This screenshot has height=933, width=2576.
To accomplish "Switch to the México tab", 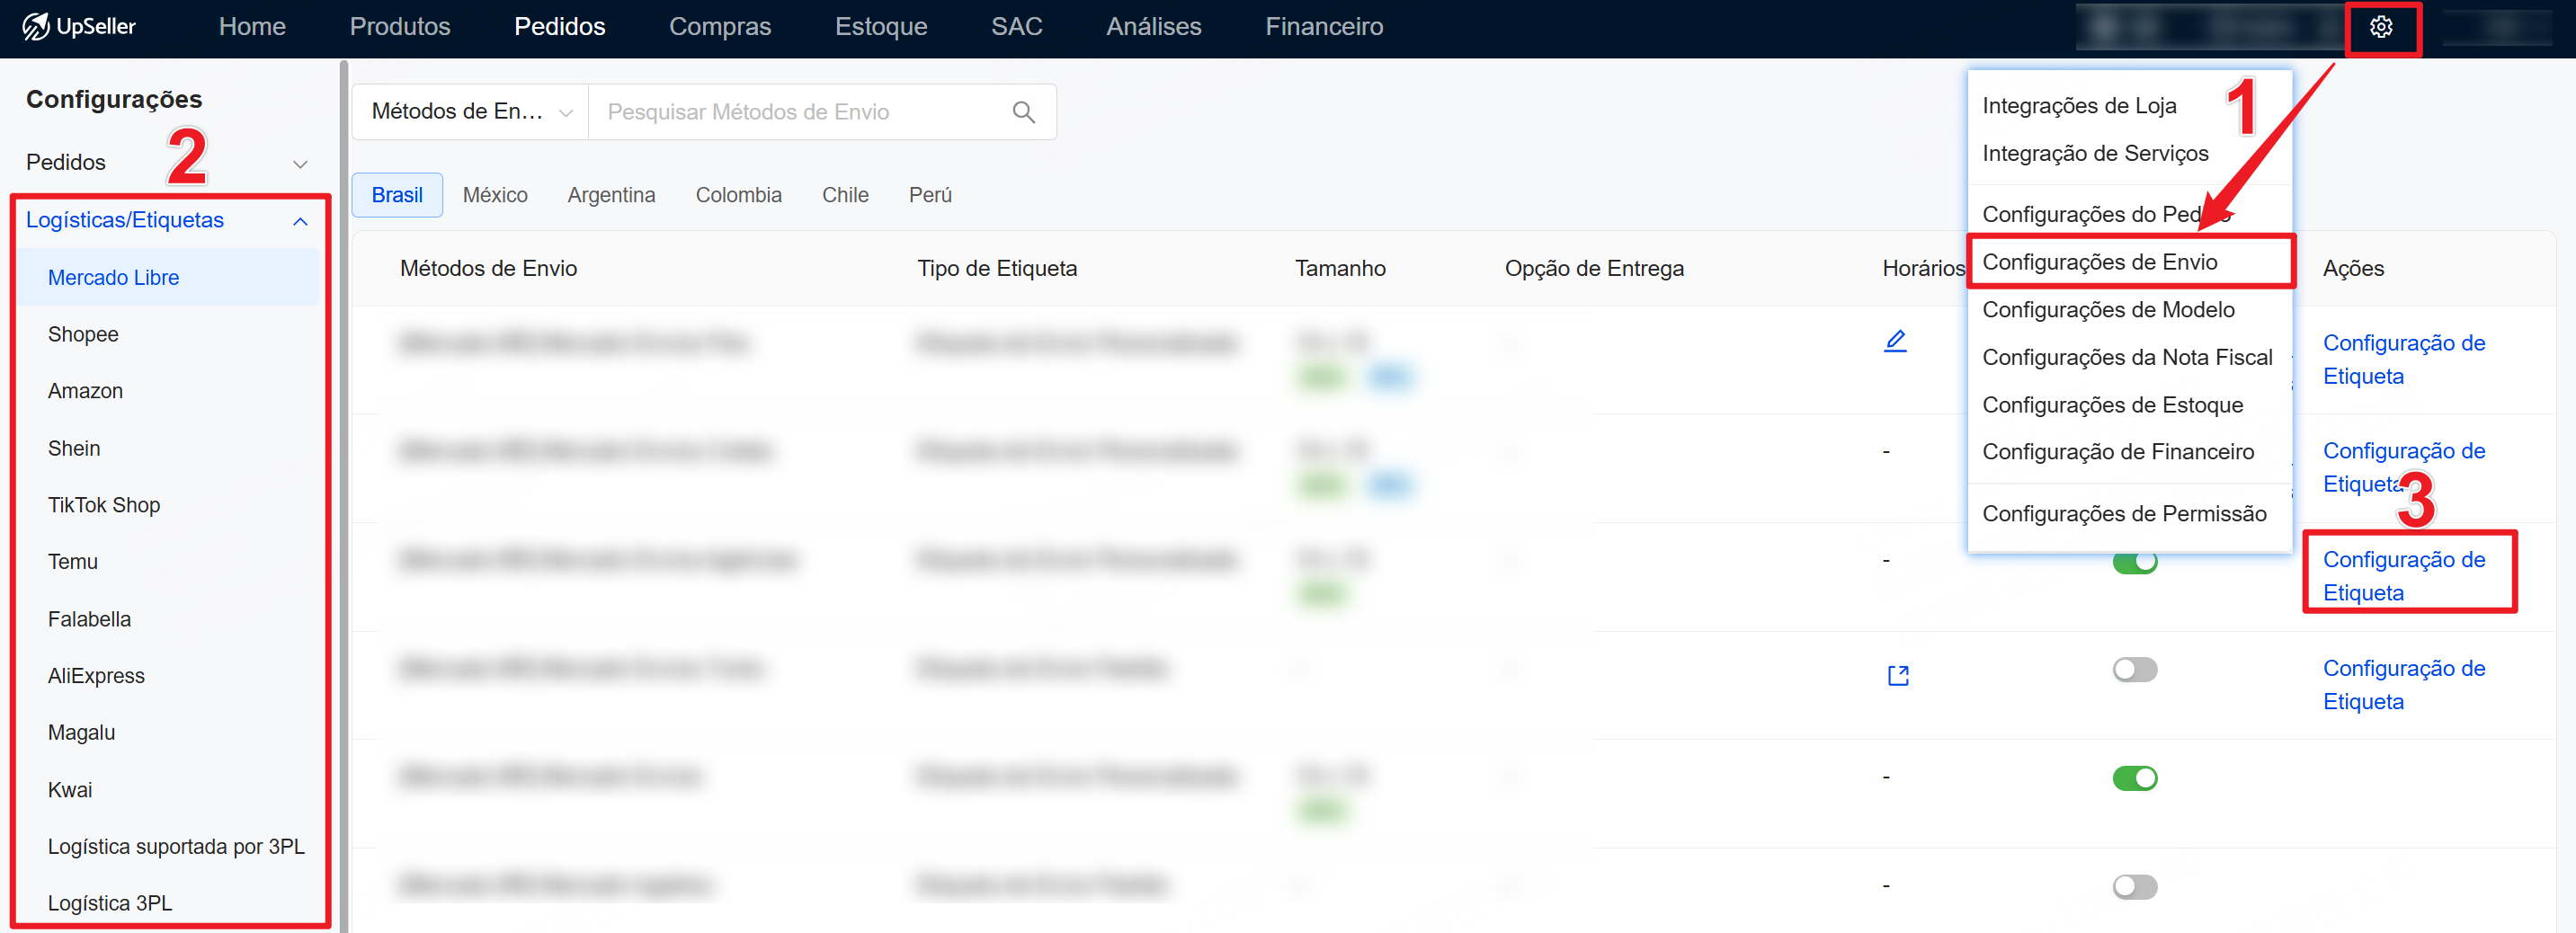I will pos(495,195).
